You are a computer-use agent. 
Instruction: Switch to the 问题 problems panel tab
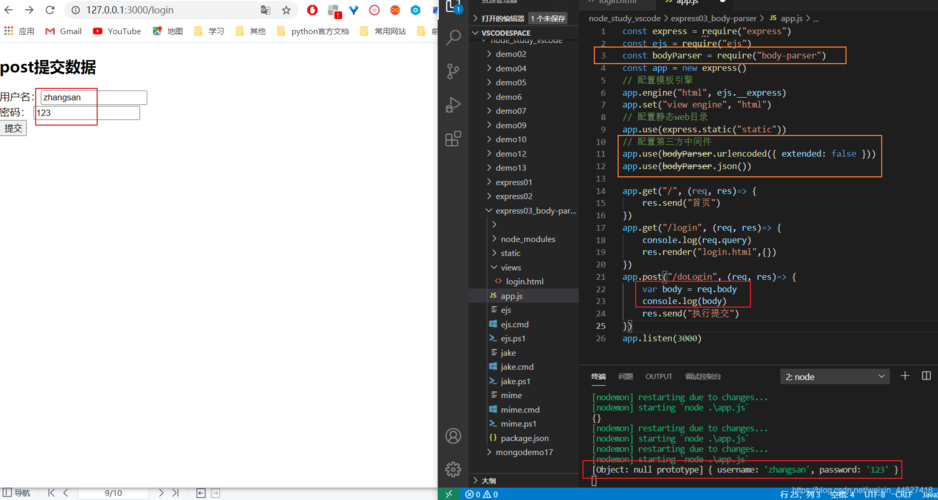[626, 377]
